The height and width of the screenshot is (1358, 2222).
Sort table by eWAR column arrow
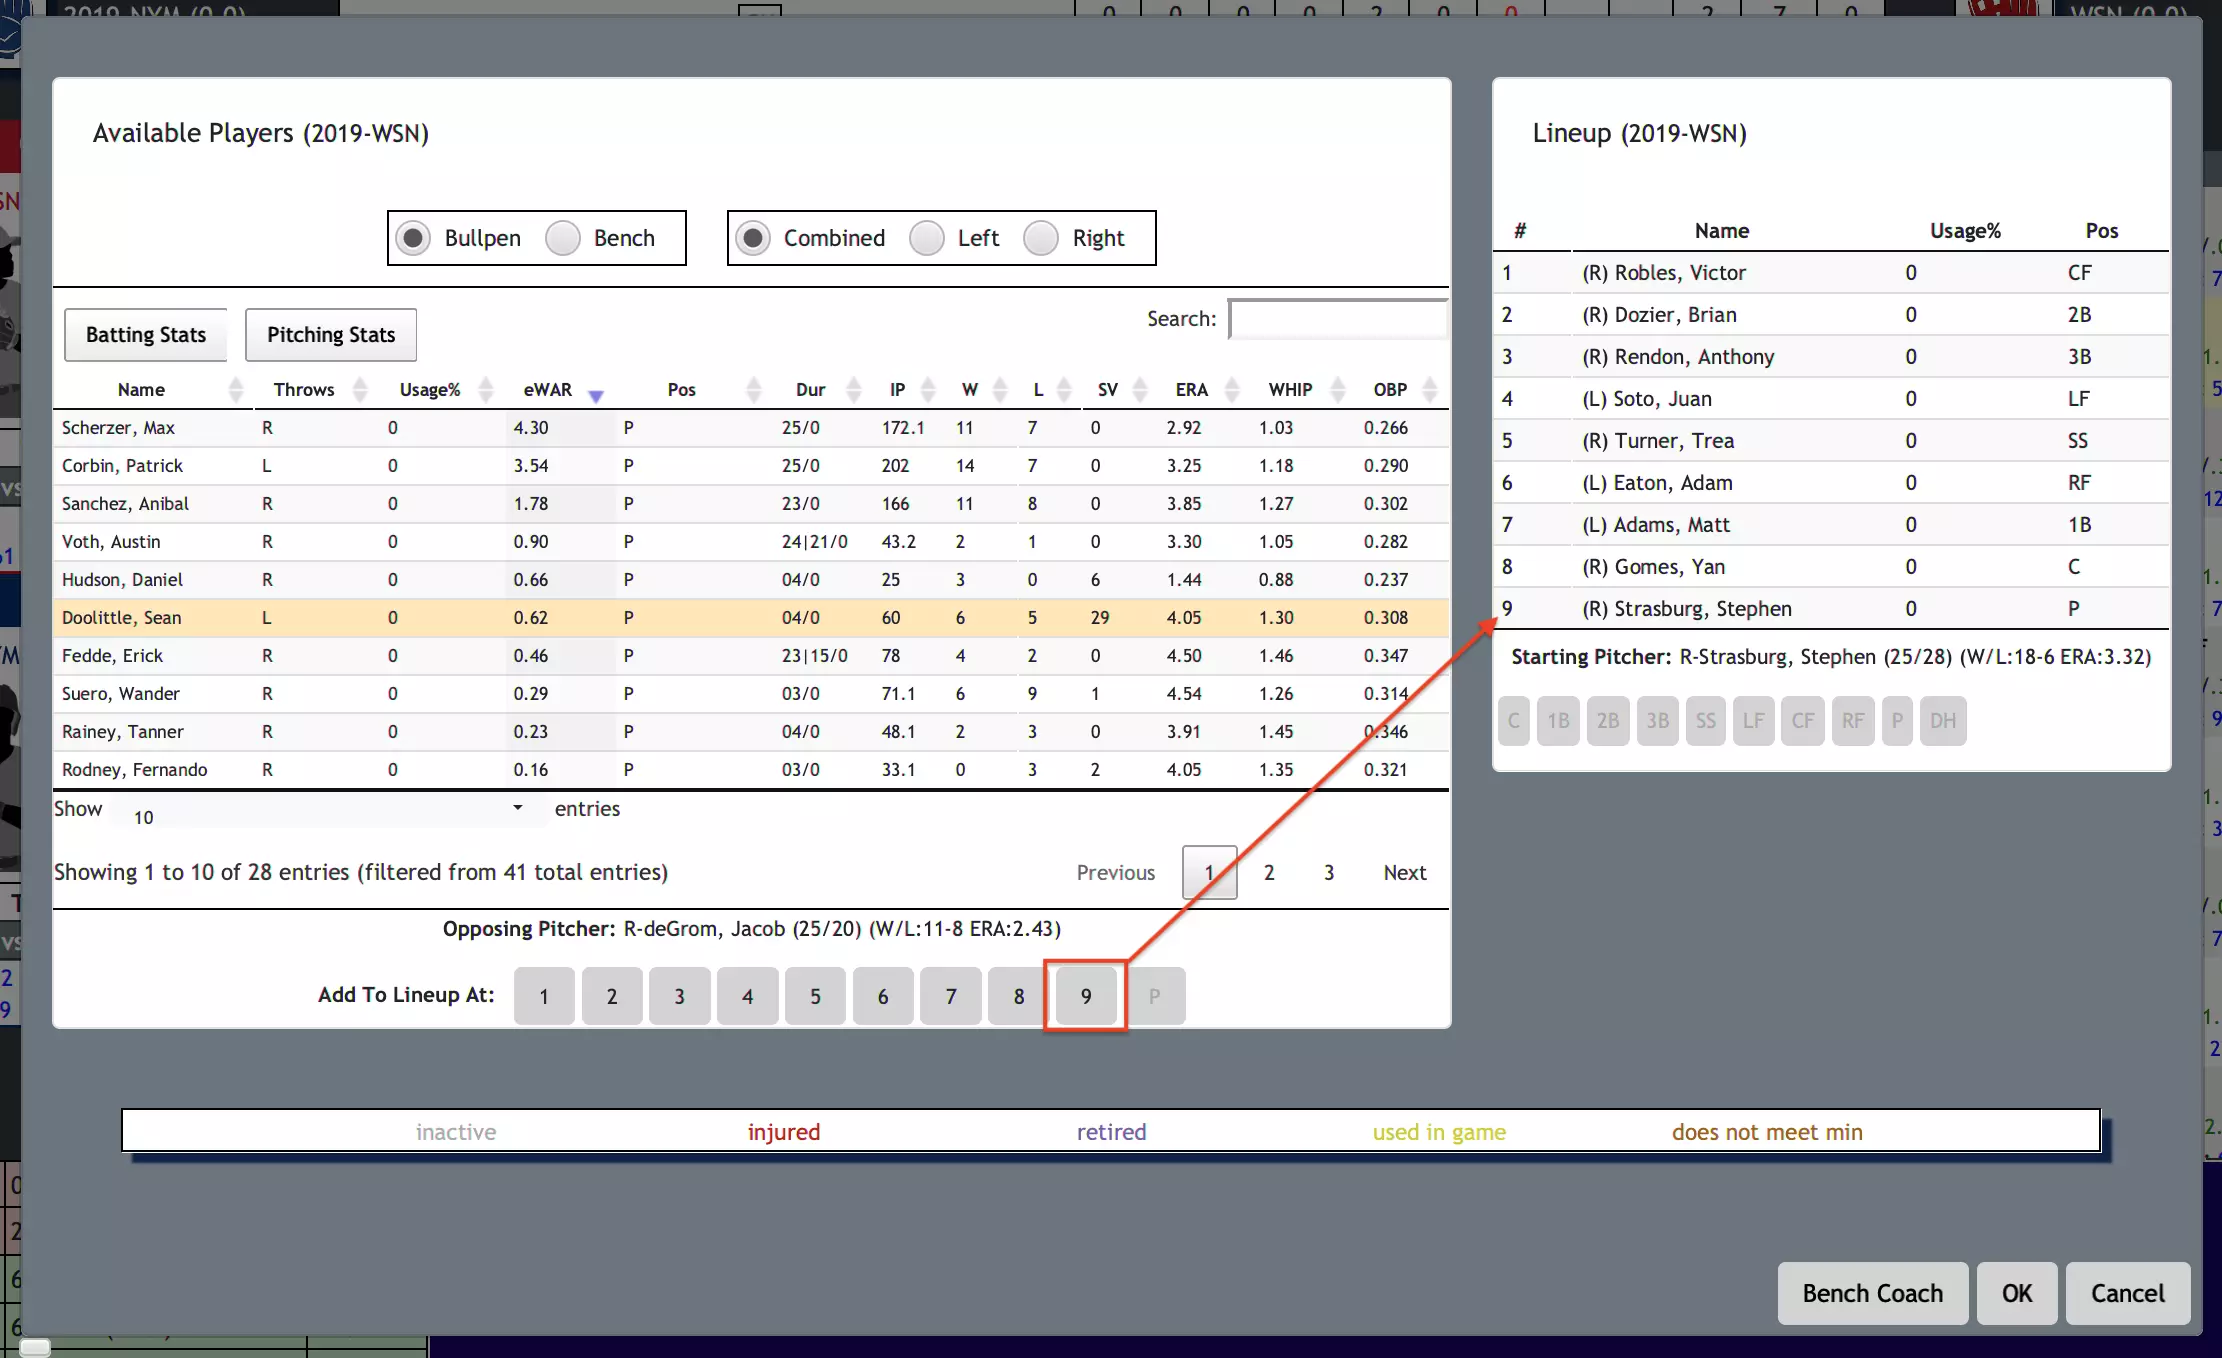click(x=596, y=395)
